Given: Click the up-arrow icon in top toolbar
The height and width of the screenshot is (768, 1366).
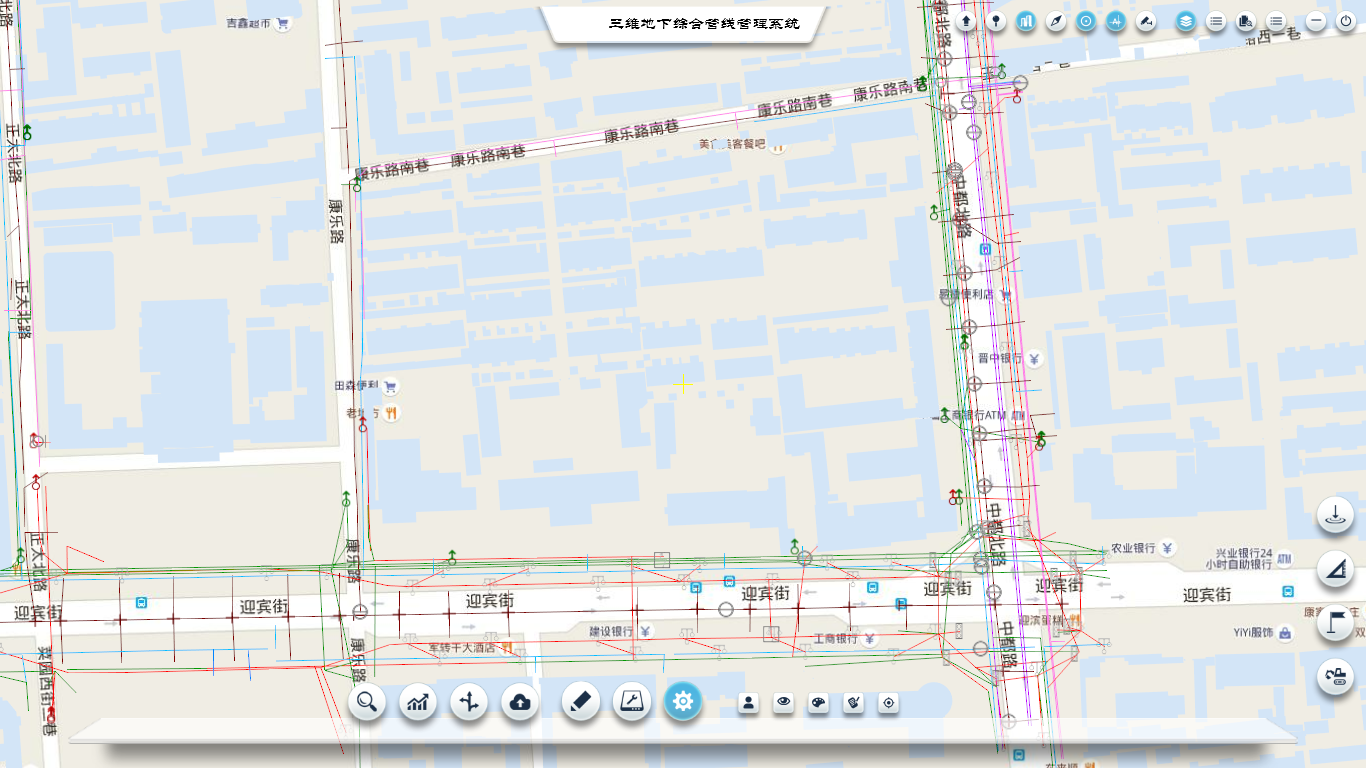Looking at the screenshot, I should pos(966,21).
